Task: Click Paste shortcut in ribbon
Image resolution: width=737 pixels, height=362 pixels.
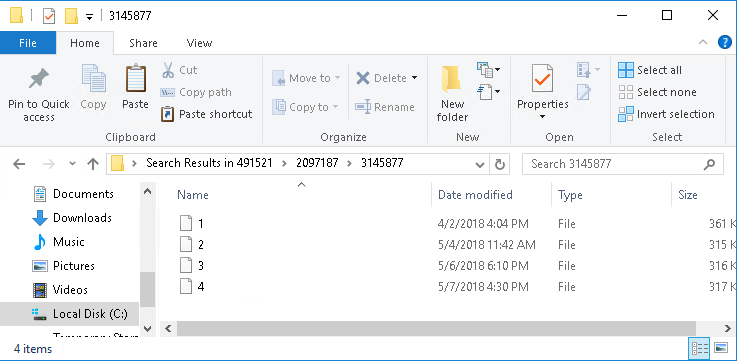Action: (206, 114)
